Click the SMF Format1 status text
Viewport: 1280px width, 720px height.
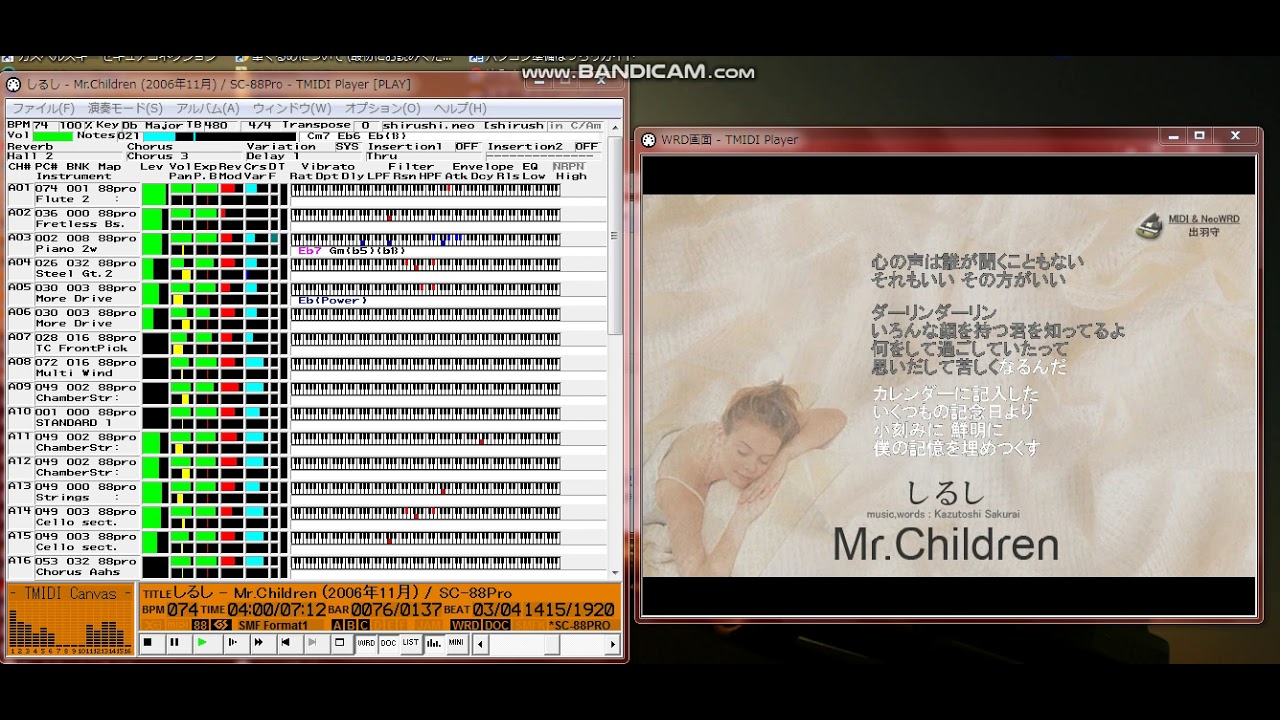273,625
